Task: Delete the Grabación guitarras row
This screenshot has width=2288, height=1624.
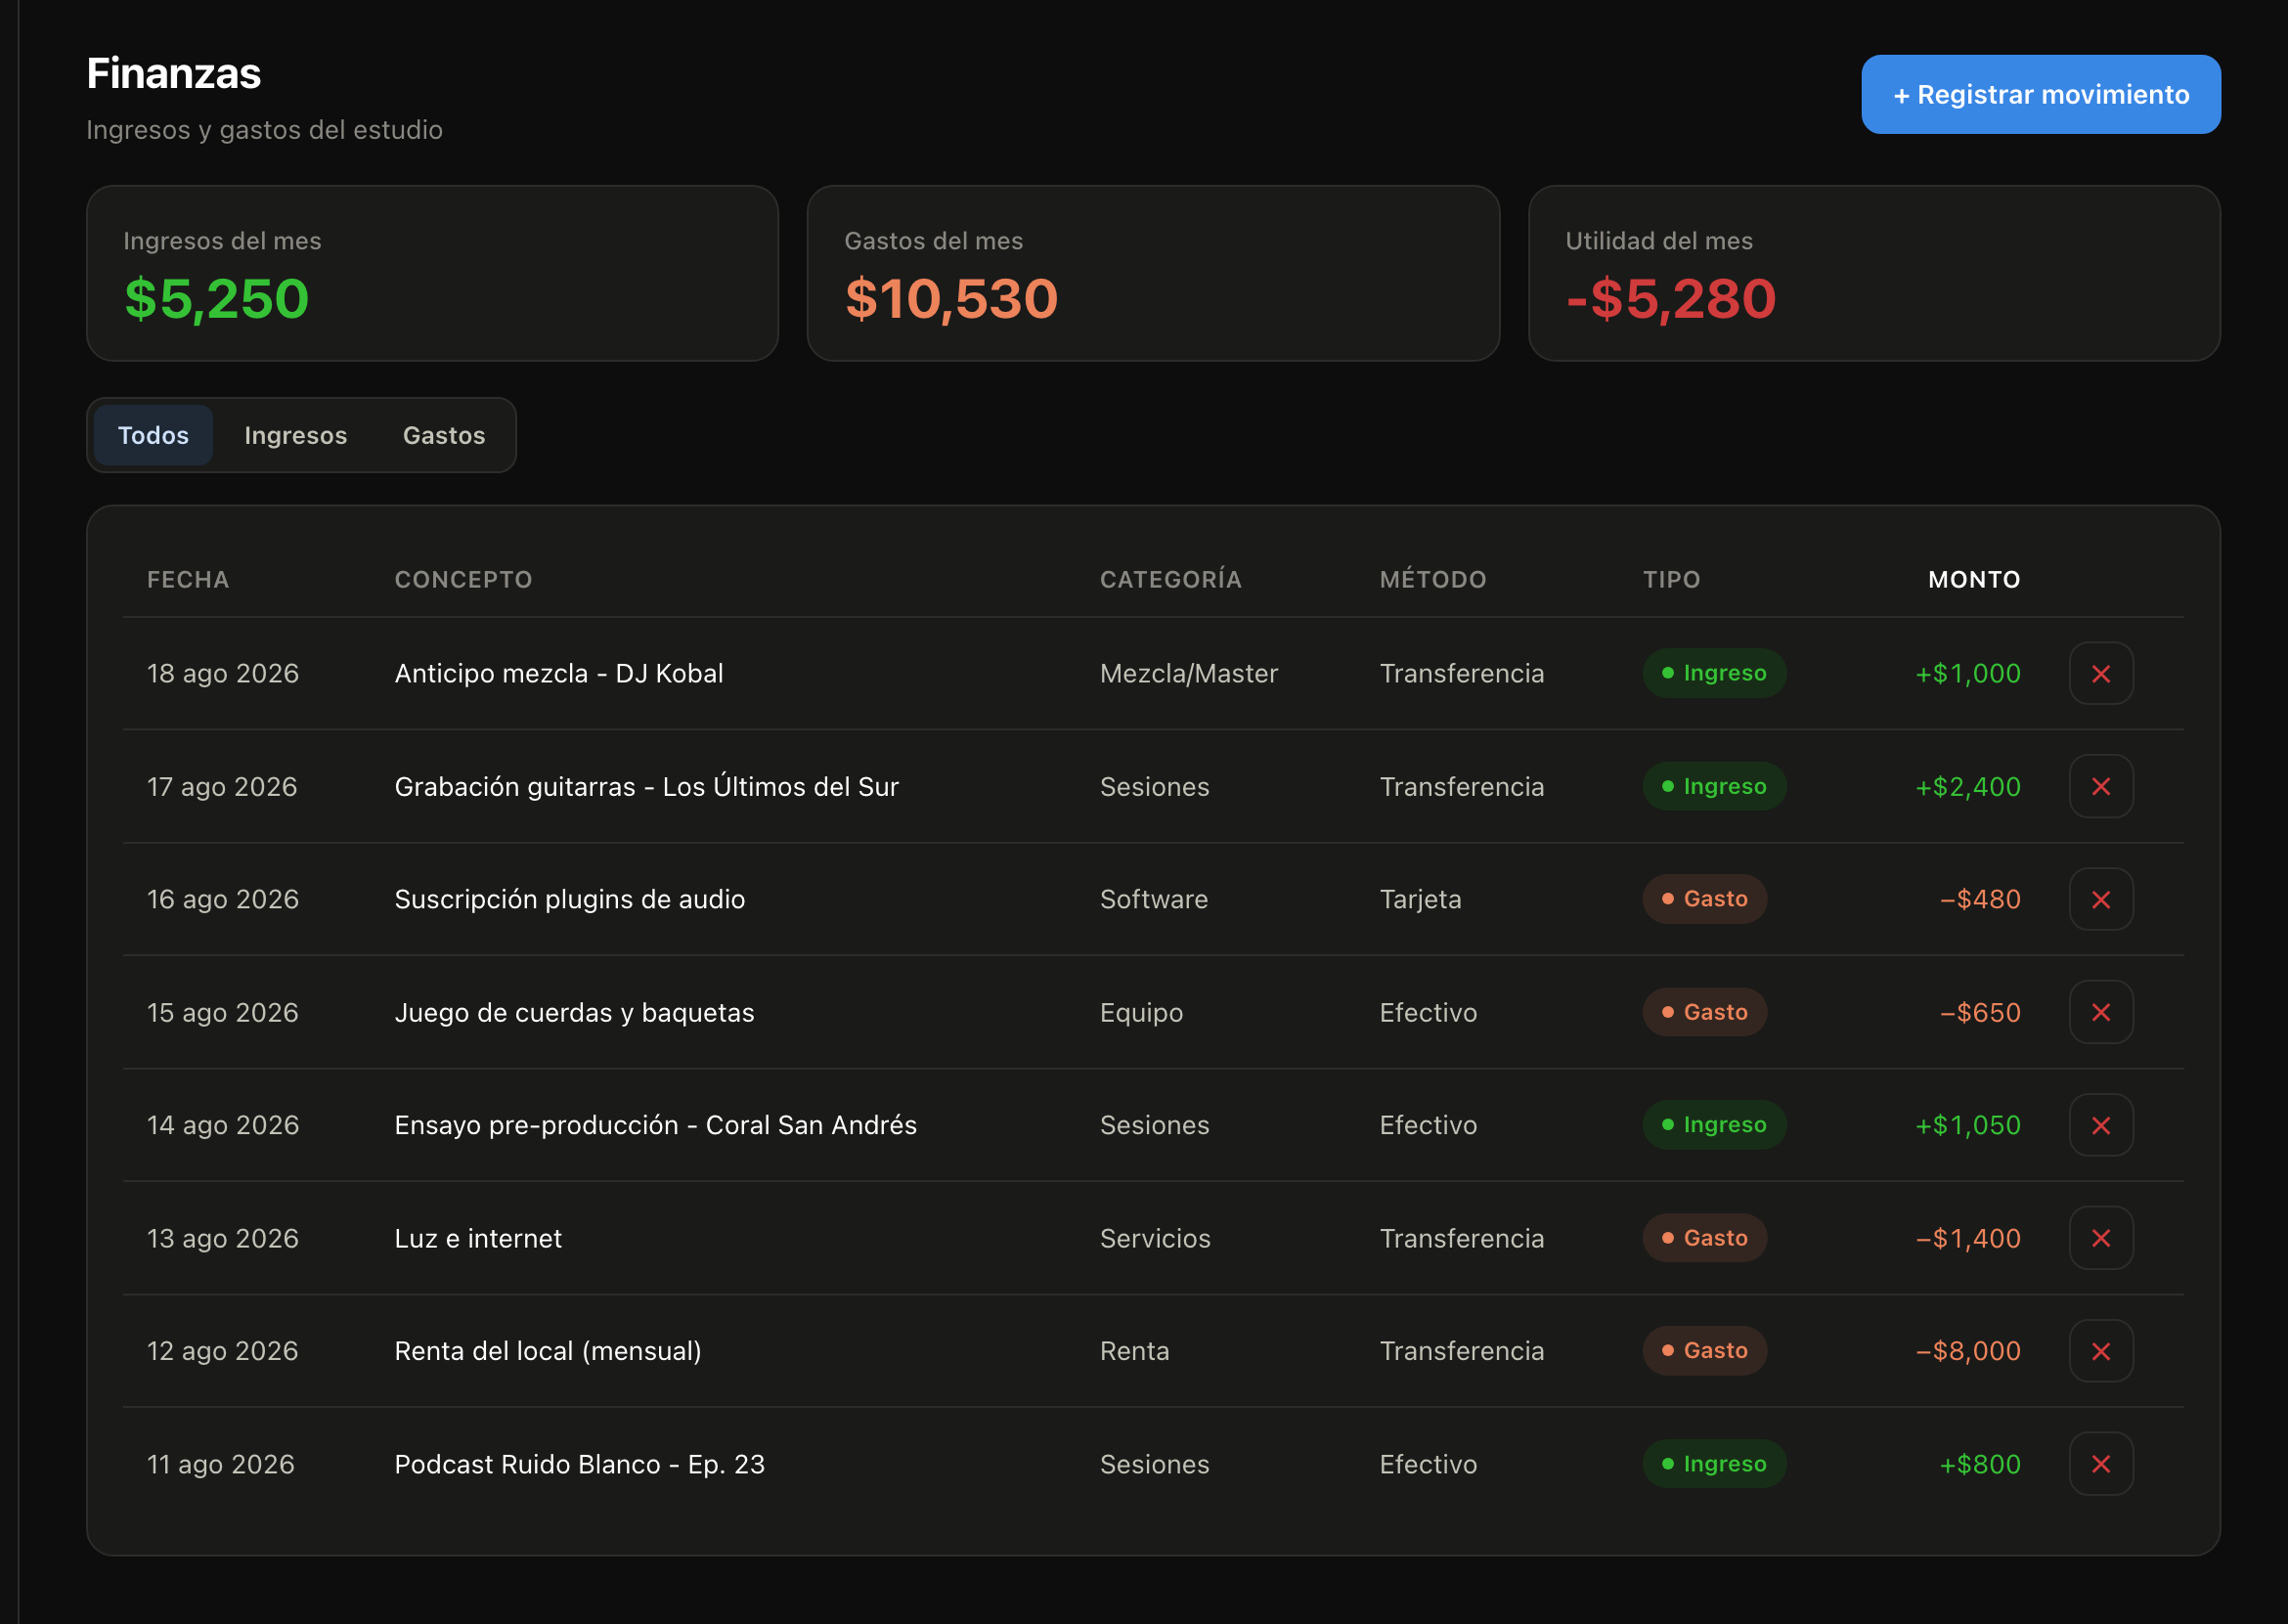Action: pyautogui.click(x=2100, y=786)
